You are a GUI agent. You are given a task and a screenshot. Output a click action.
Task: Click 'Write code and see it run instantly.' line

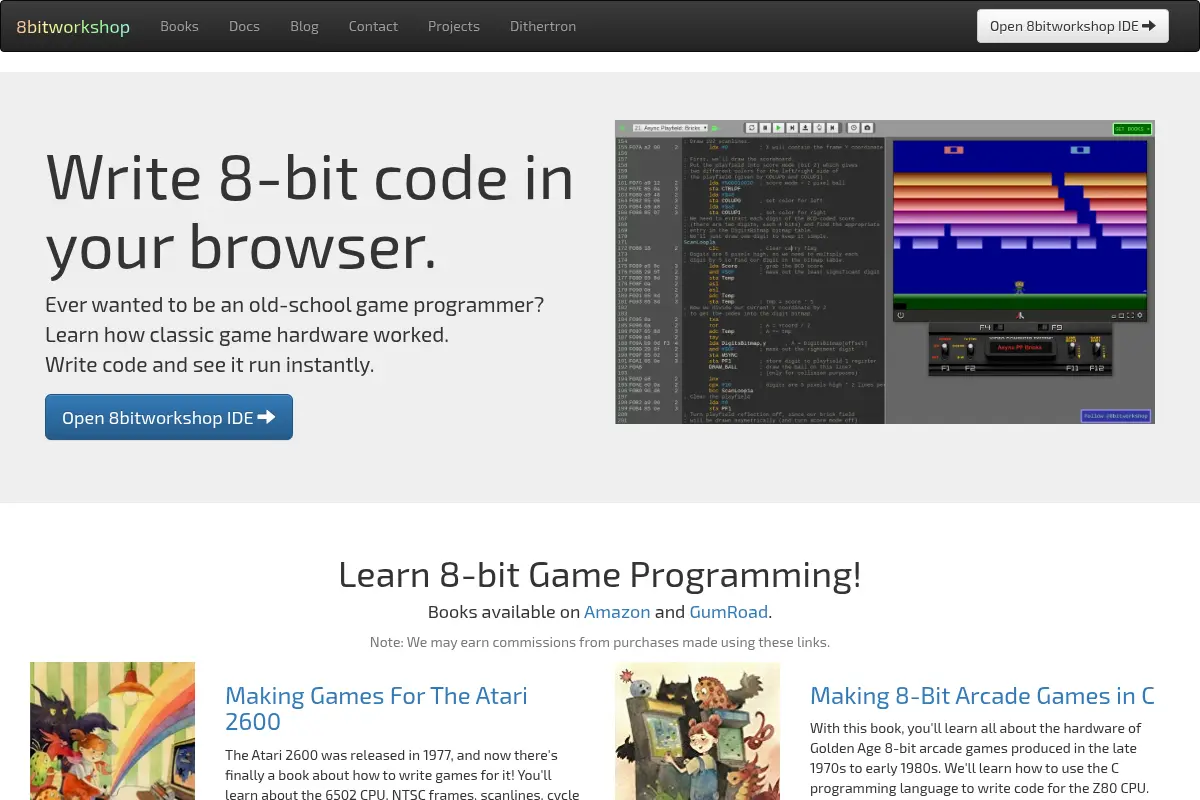click(x=210, y=365)
